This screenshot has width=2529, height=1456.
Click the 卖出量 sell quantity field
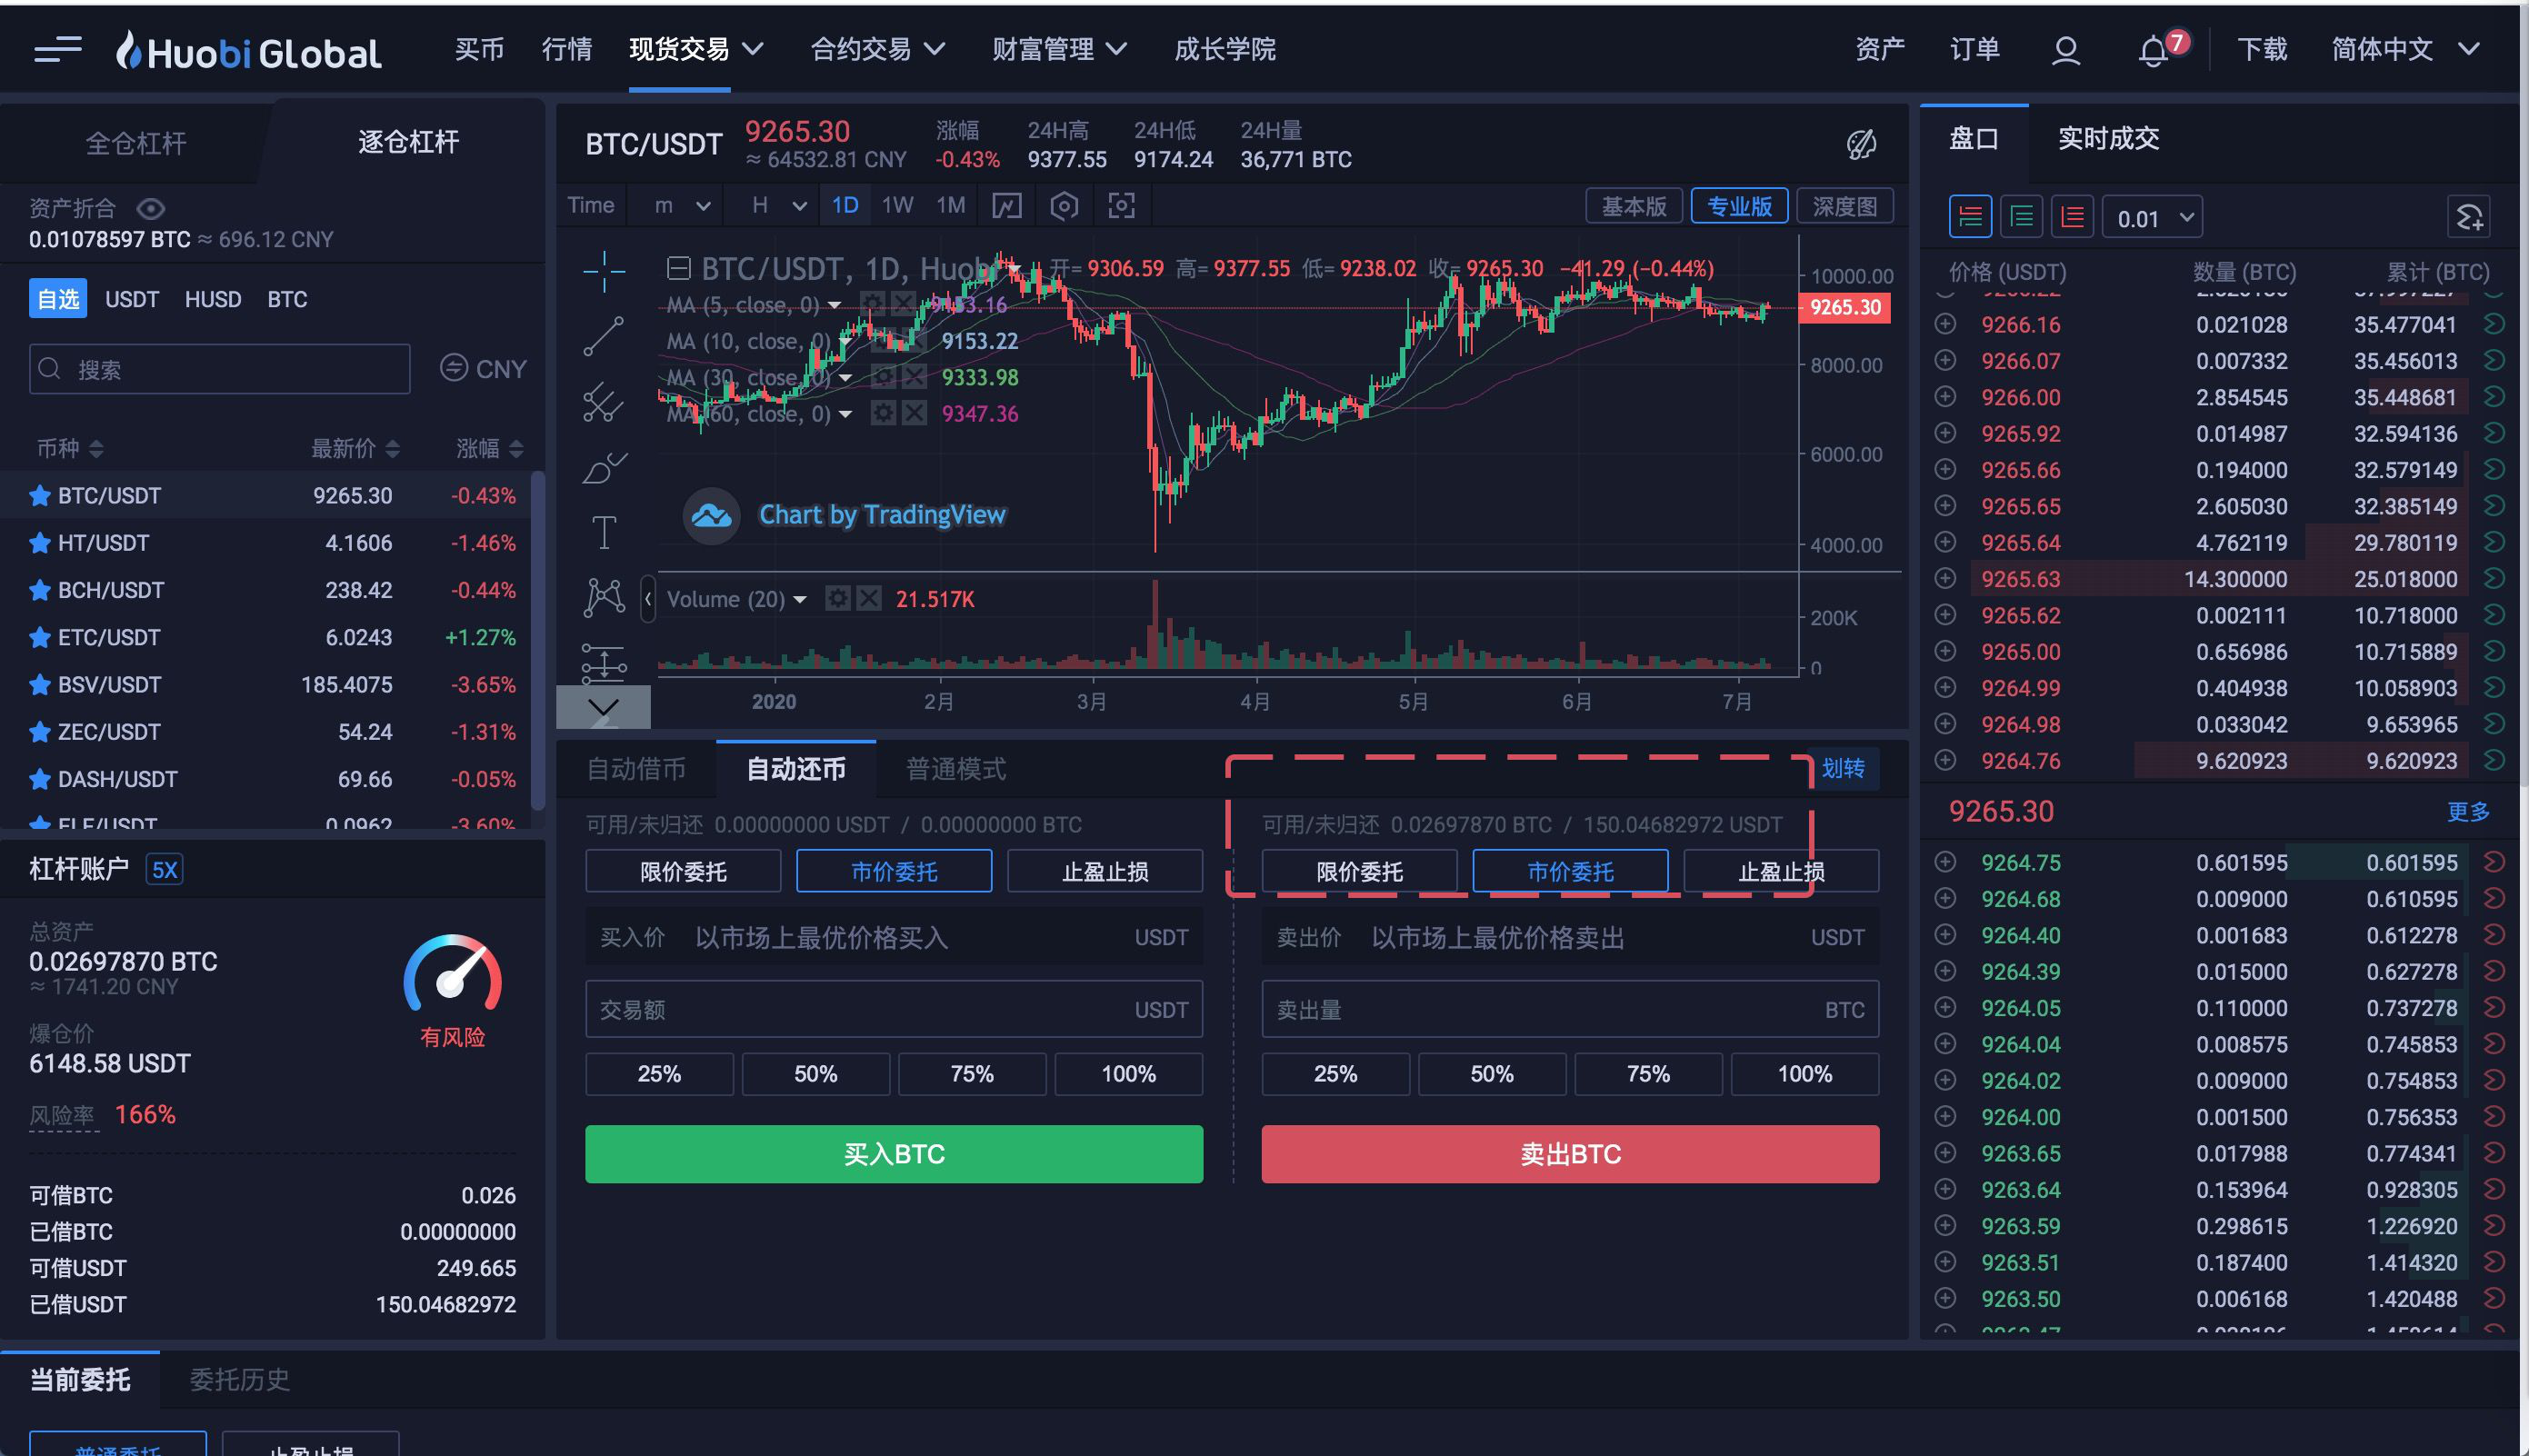click(x=1570, y=1010)
